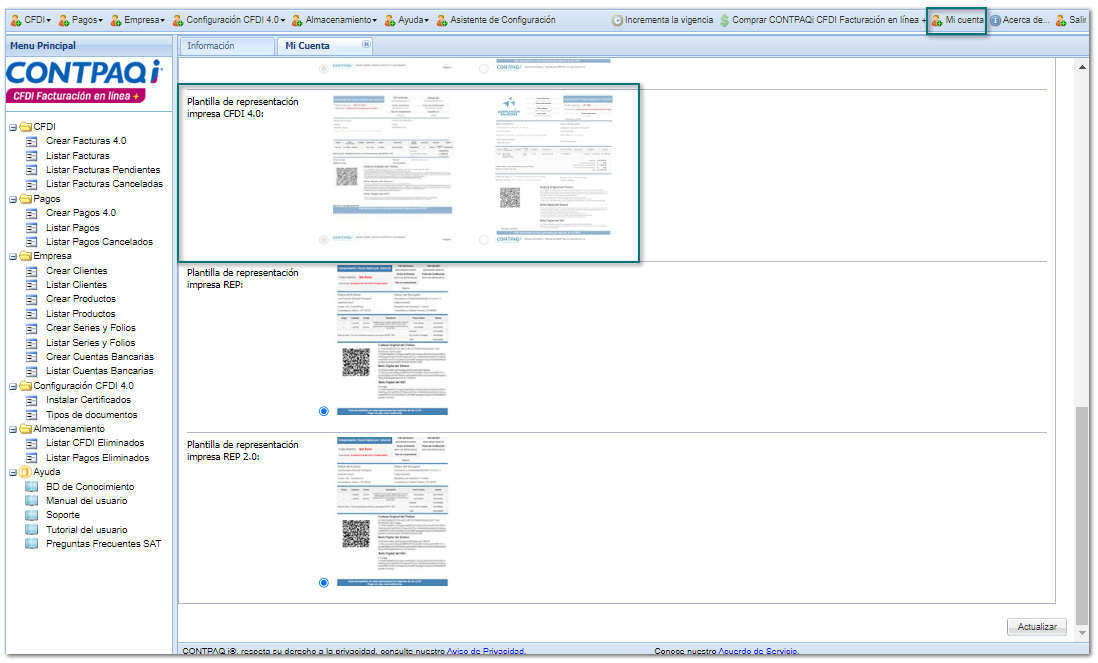Screen dimensions: 1098x663
Task: Click Listar Facturas Canceladas icon
Action: click(32, 185)
